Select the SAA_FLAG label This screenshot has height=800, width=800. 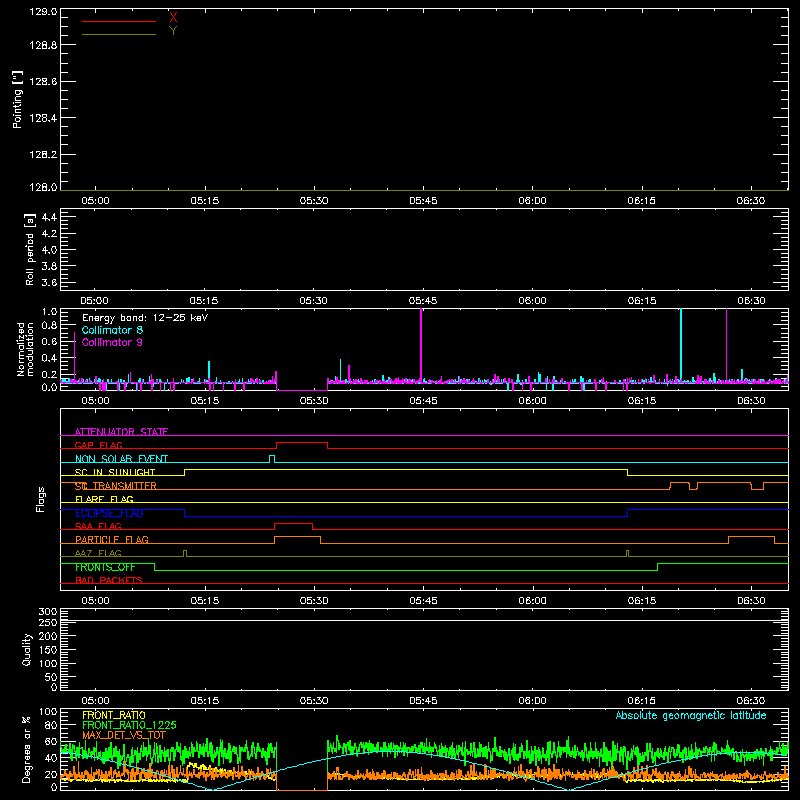98,526
